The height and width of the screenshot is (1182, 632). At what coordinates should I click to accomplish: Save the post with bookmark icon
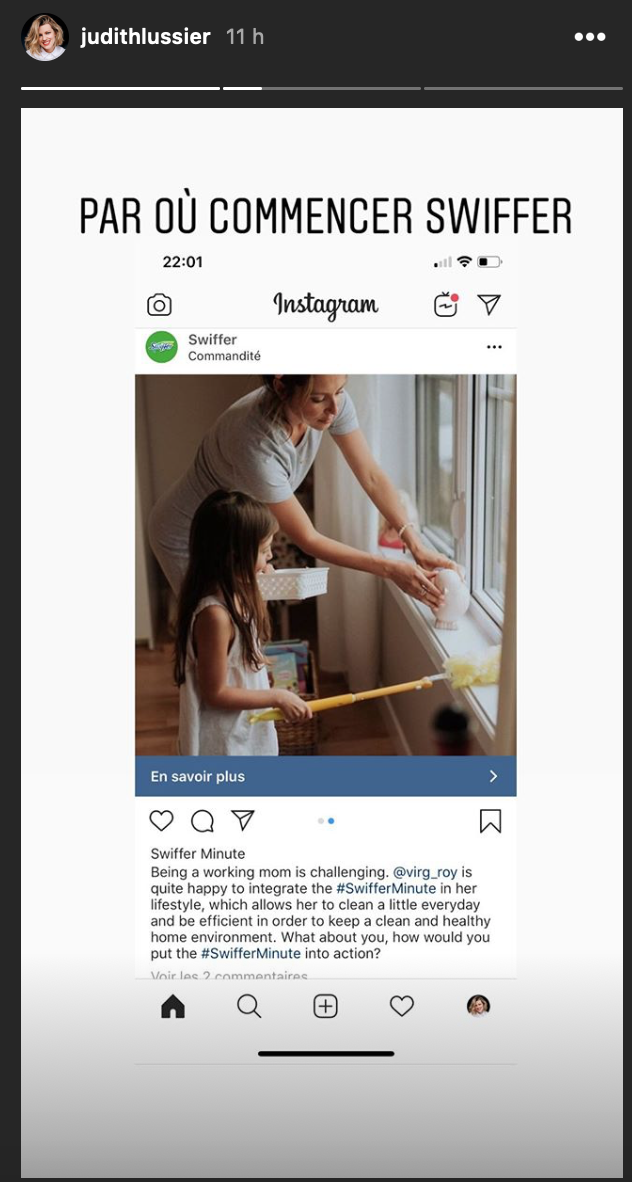coord(490,821)
